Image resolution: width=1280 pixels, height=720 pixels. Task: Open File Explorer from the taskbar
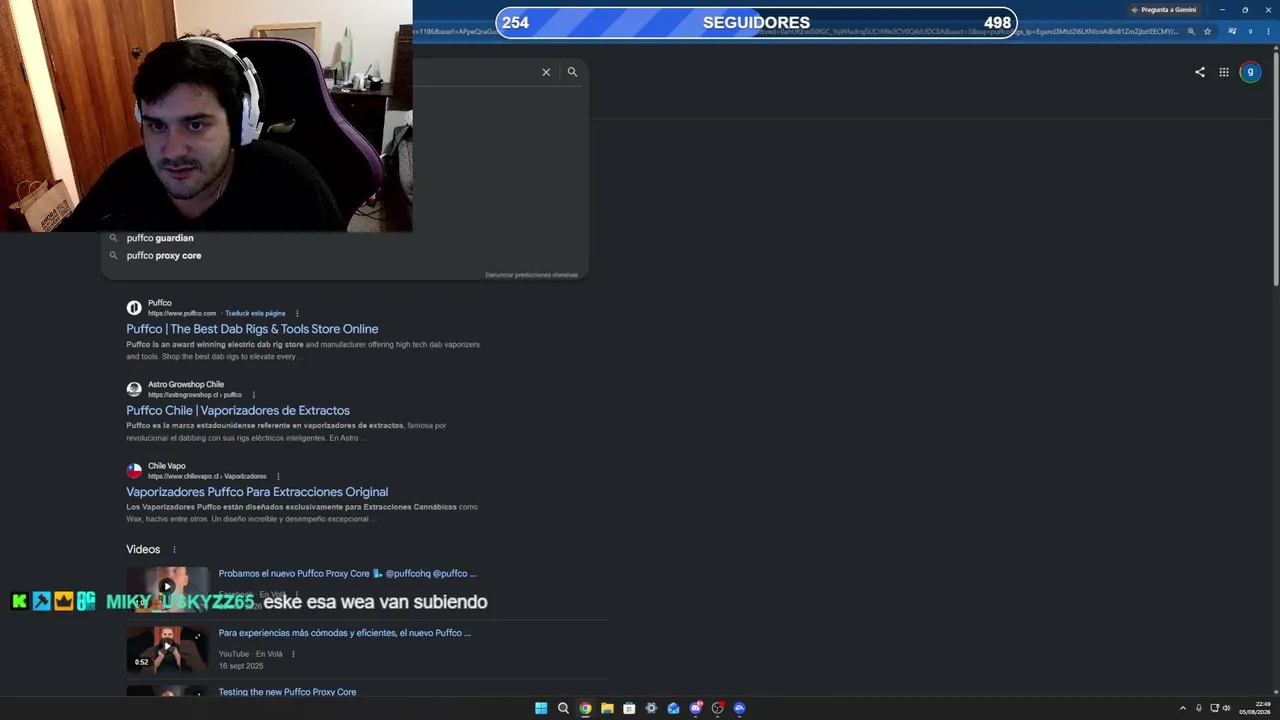pyautogui.click(x=607, y=708)
